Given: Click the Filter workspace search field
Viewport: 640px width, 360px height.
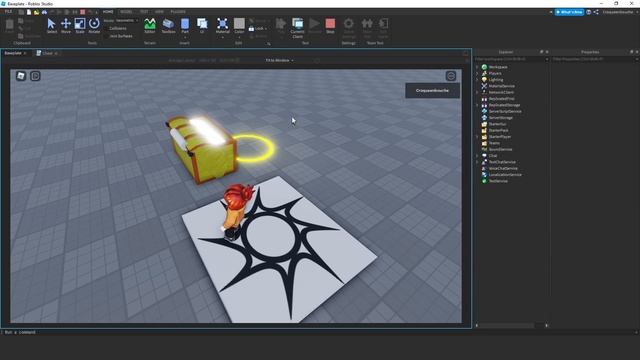Looking at the screenshot, I should pyautogui.click(x=511, y=60).
